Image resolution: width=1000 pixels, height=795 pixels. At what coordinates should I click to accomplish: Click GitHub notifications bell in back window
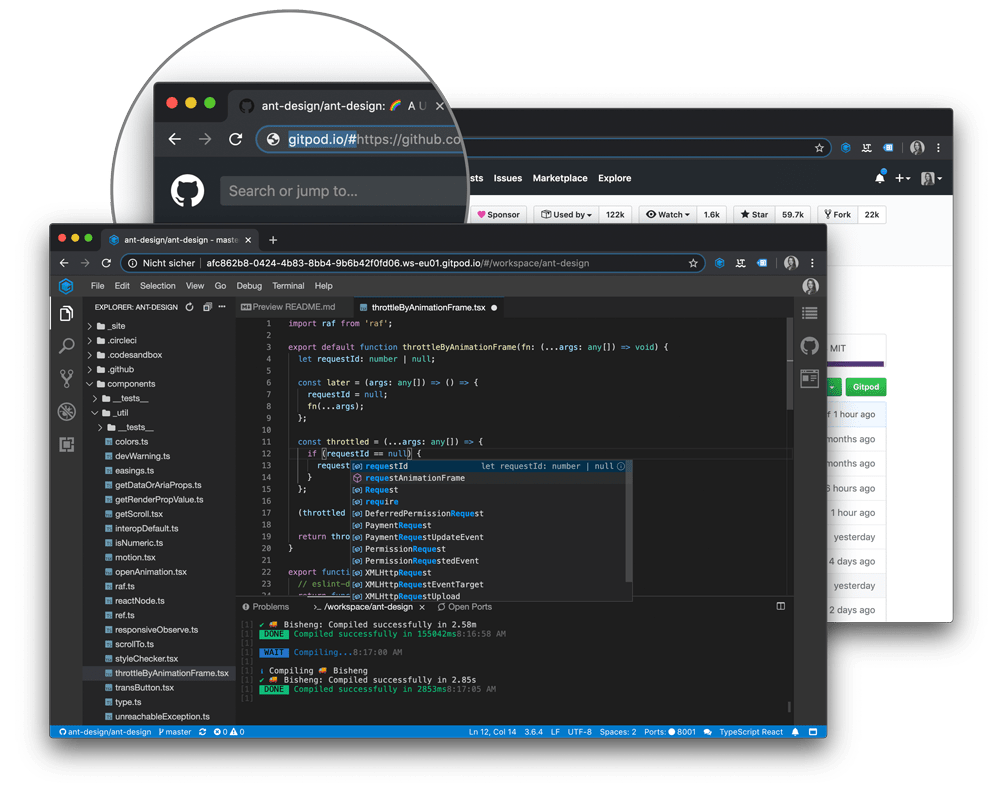coord(880,177)
